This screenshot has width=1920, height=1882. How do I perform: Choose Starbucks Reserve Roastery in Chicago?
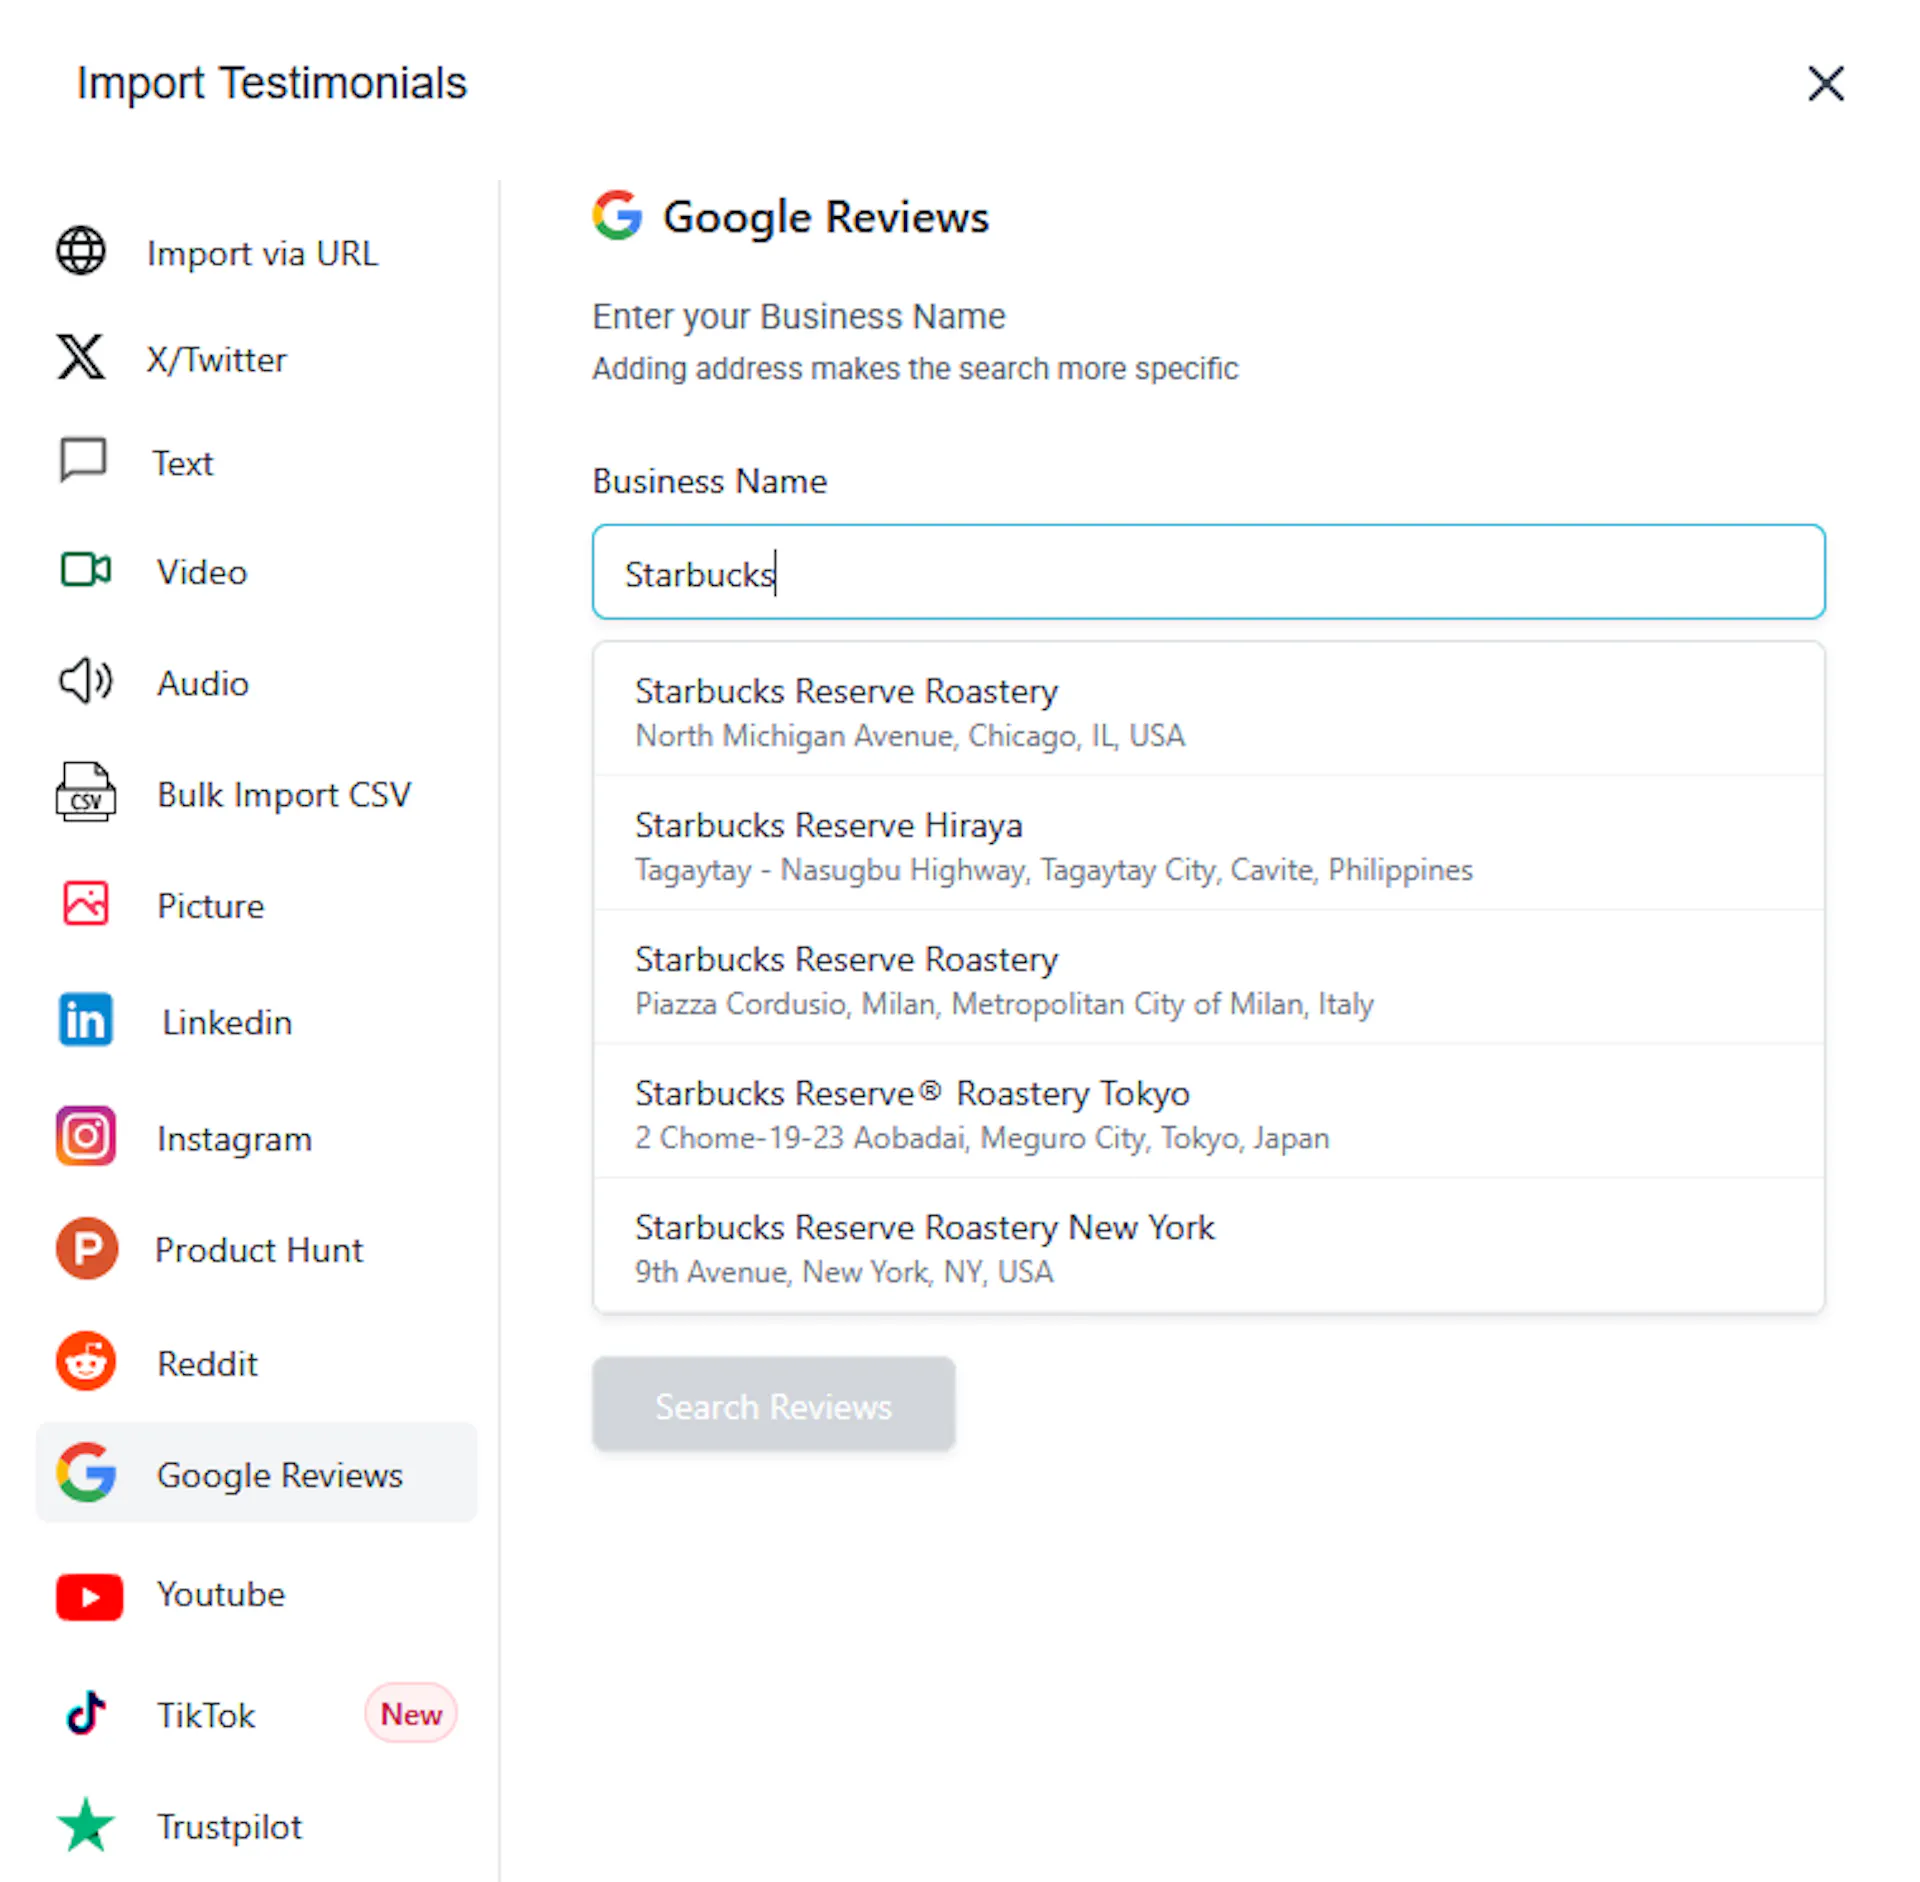[1208, 711]
